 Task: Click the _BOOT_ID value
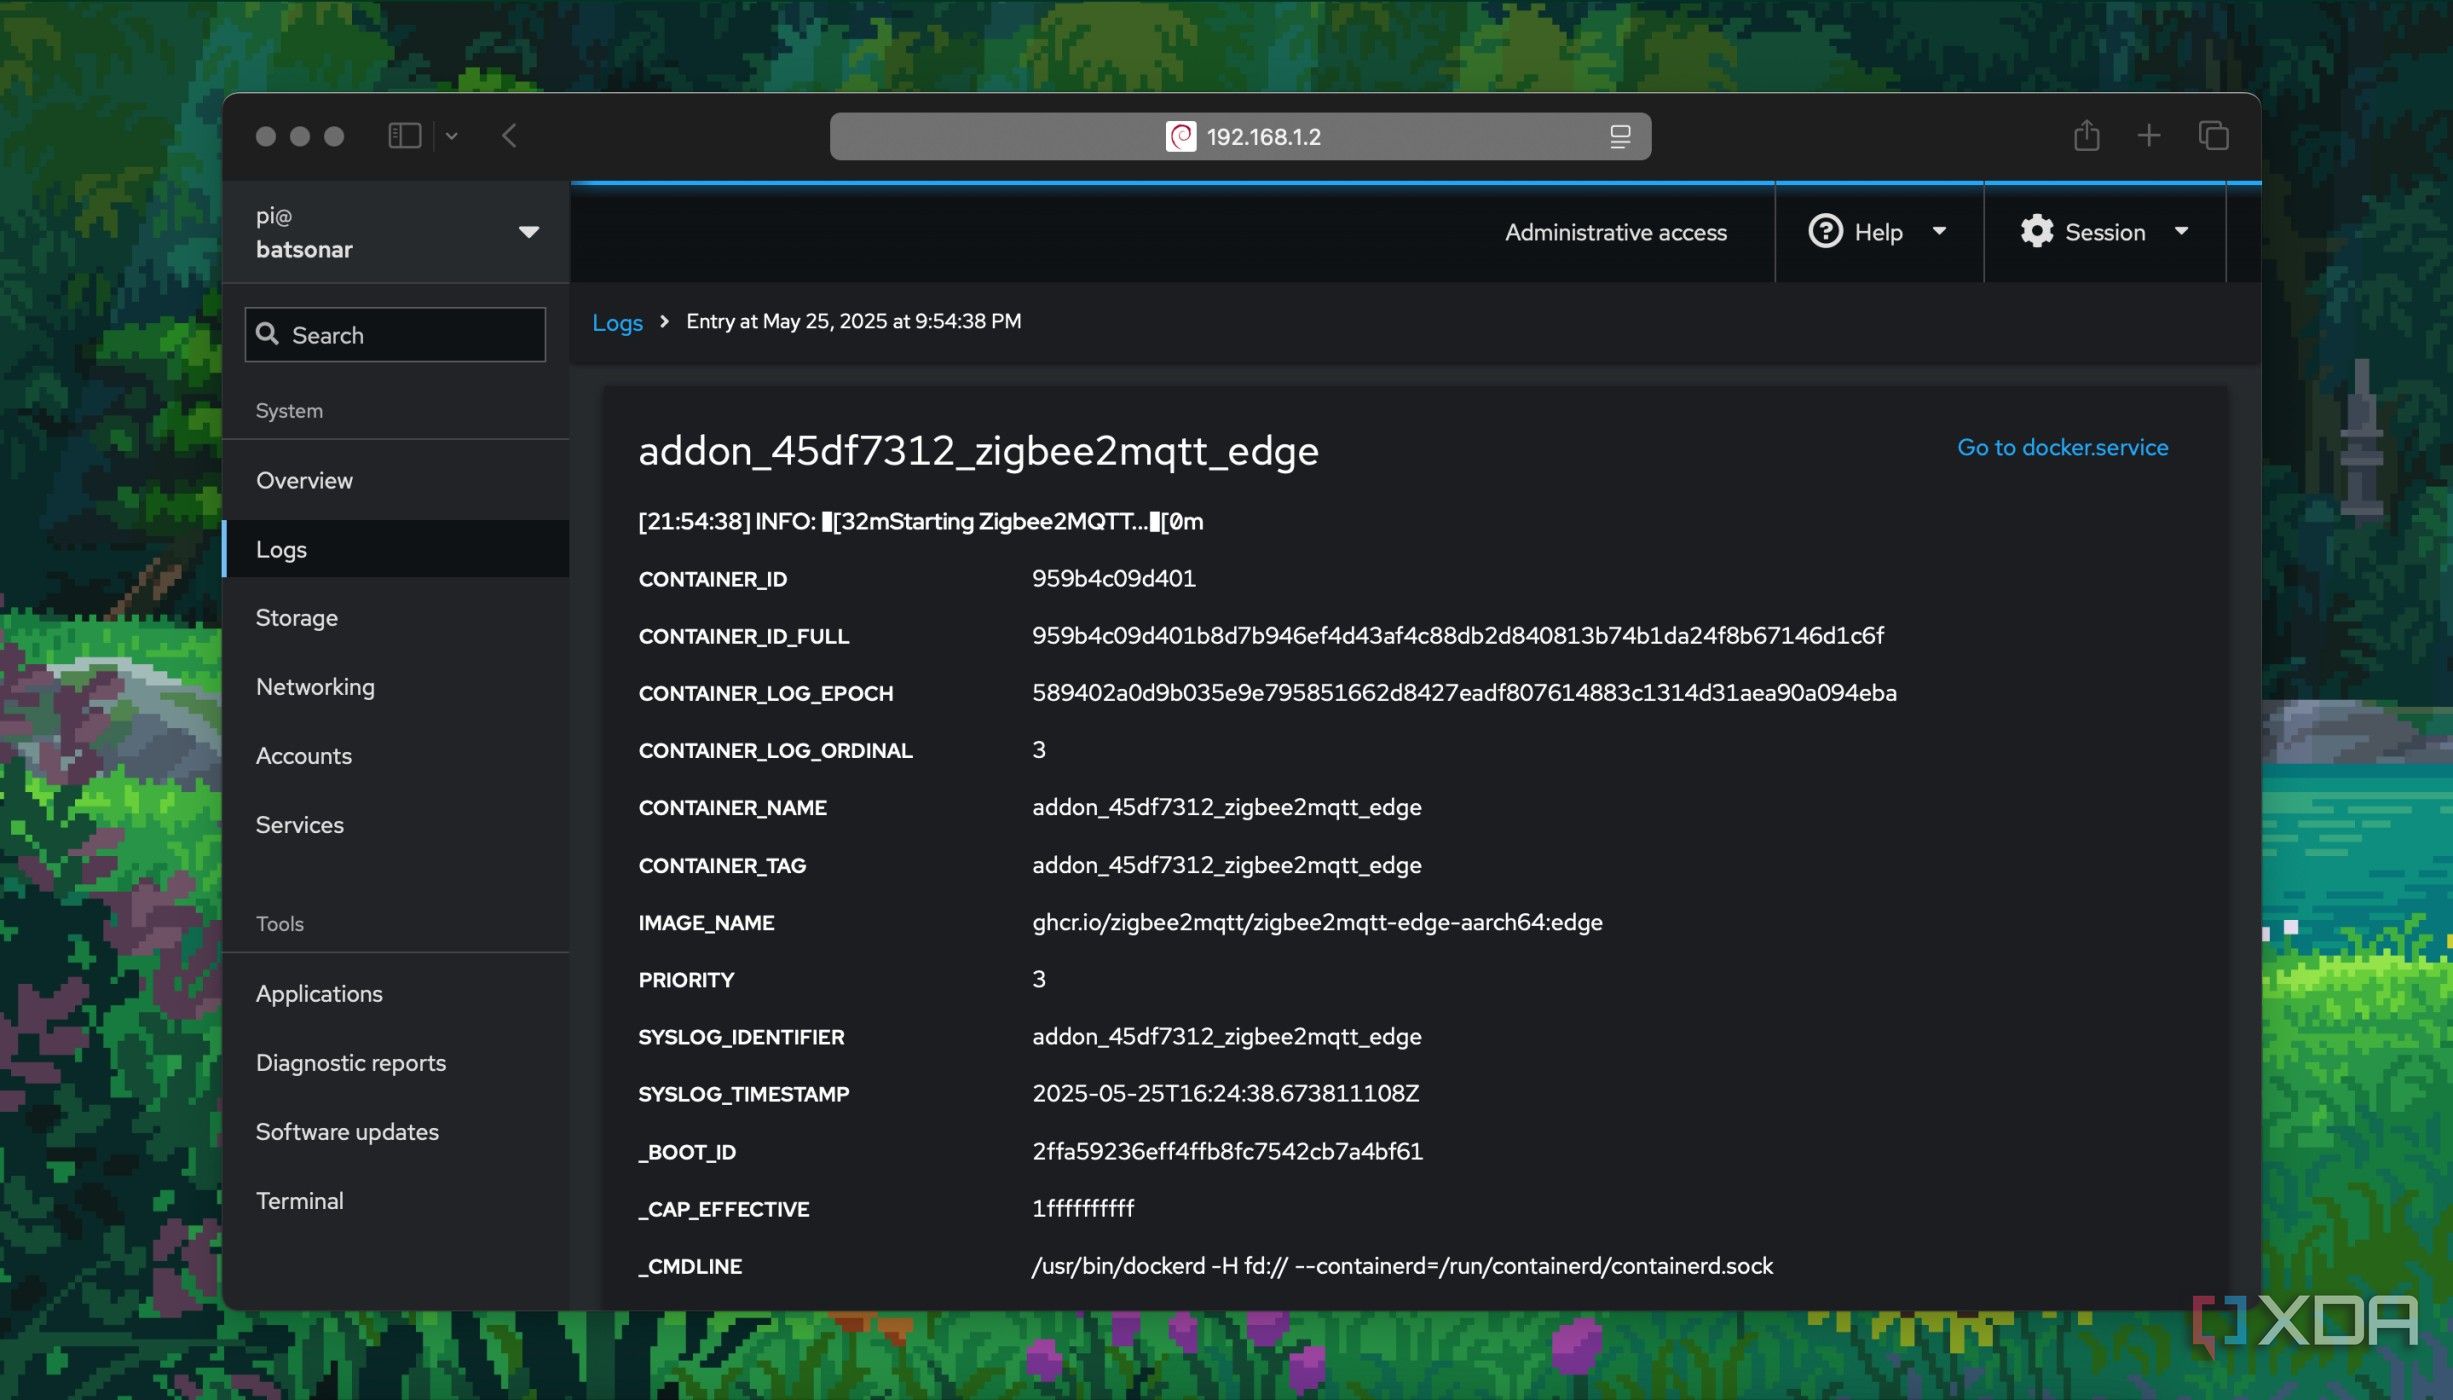1227,1151
